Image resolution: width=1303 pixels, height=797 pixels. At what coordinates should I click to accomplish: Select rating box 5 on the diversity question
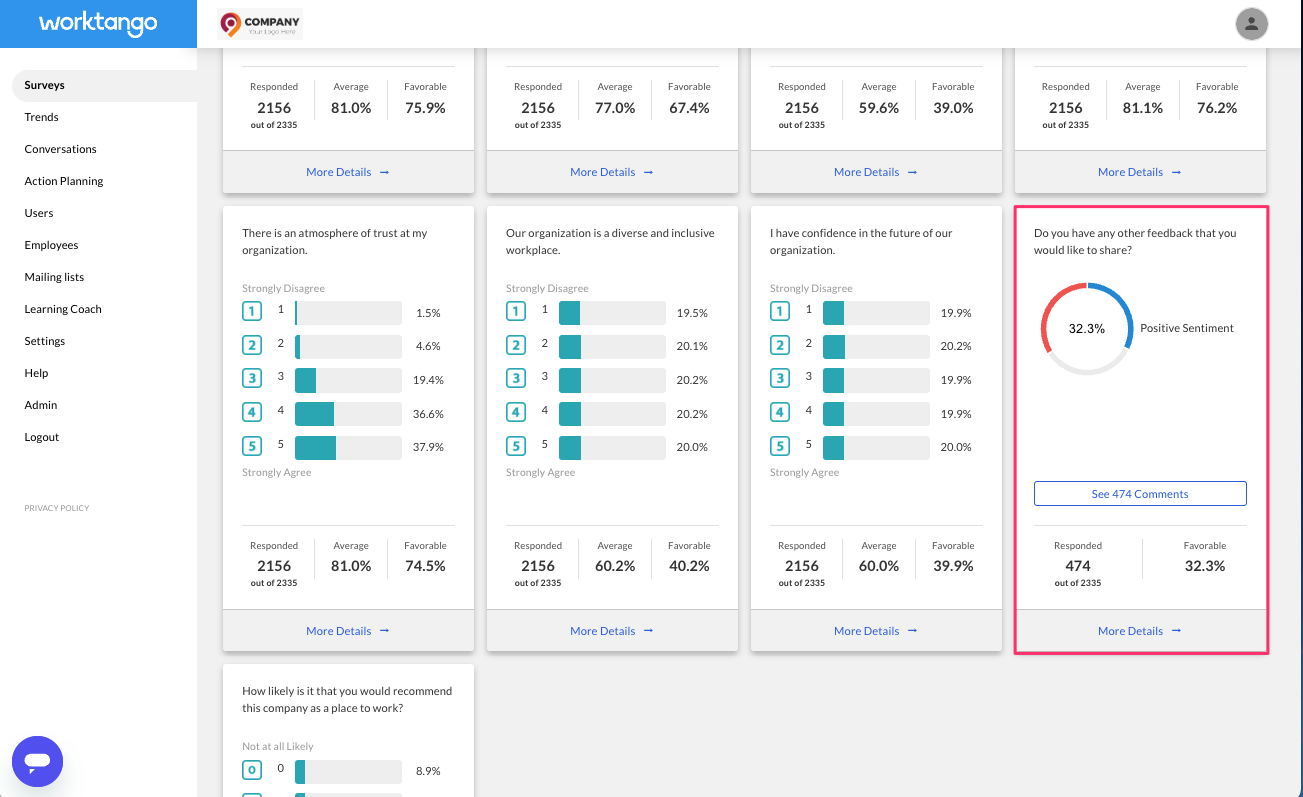pos(515,446)
